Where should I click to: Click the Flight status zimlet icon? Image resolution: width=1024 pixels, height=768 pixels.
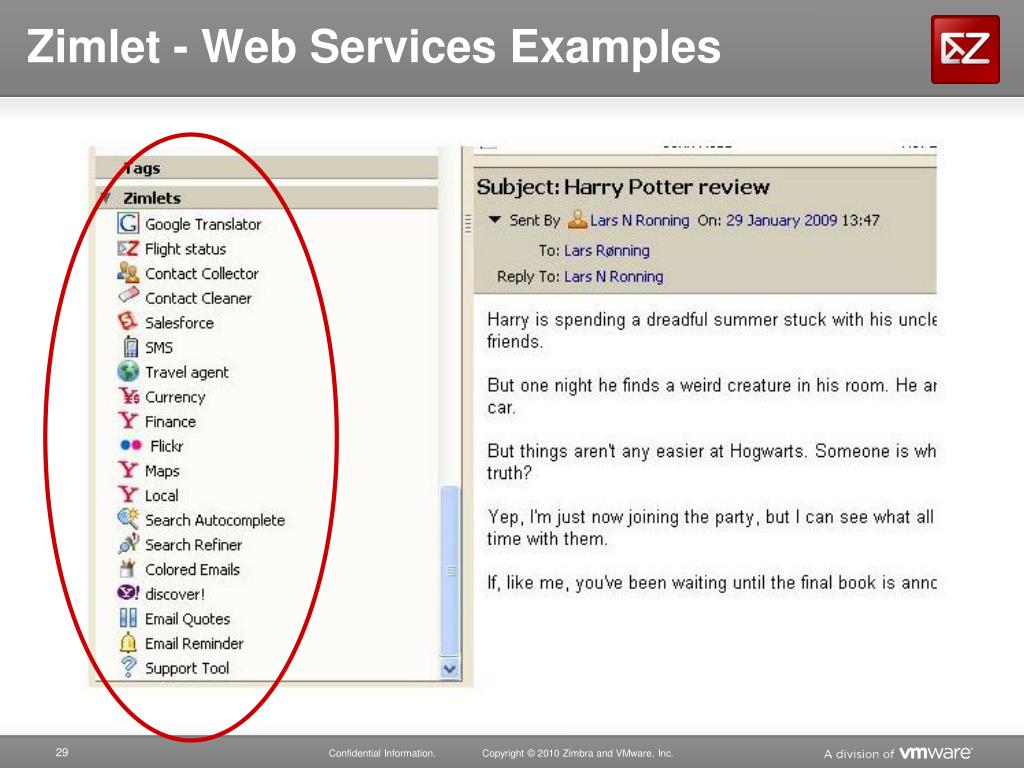[128, 249]
